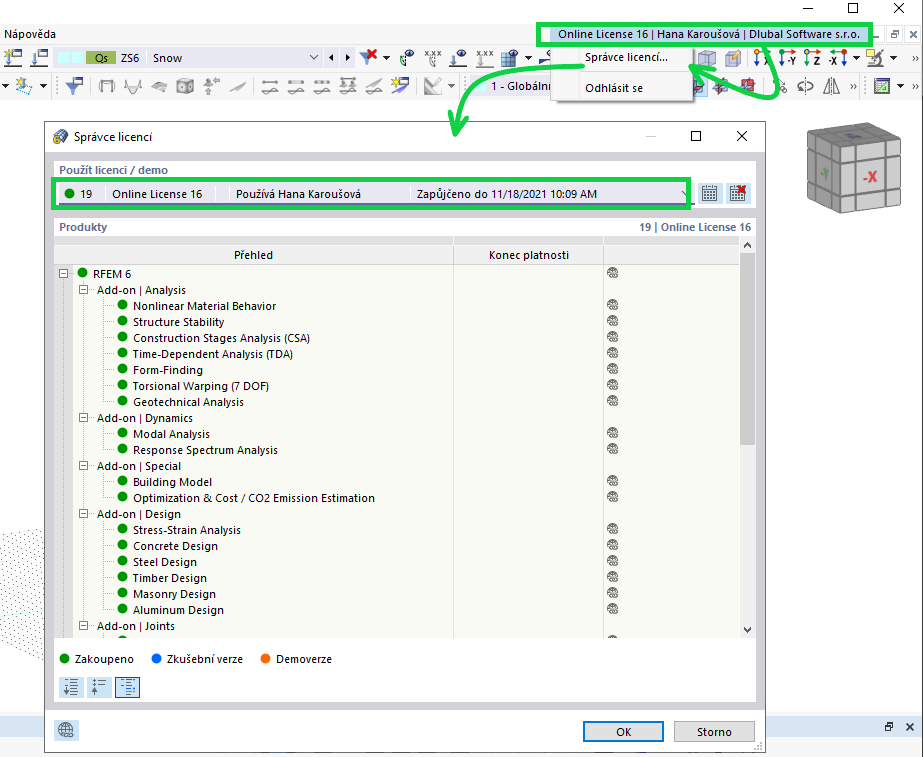The height and width of the screenshot is (757, 923).
Task: Collapse the Add-on | Dynamics node
Action: [x=84, y=417]
